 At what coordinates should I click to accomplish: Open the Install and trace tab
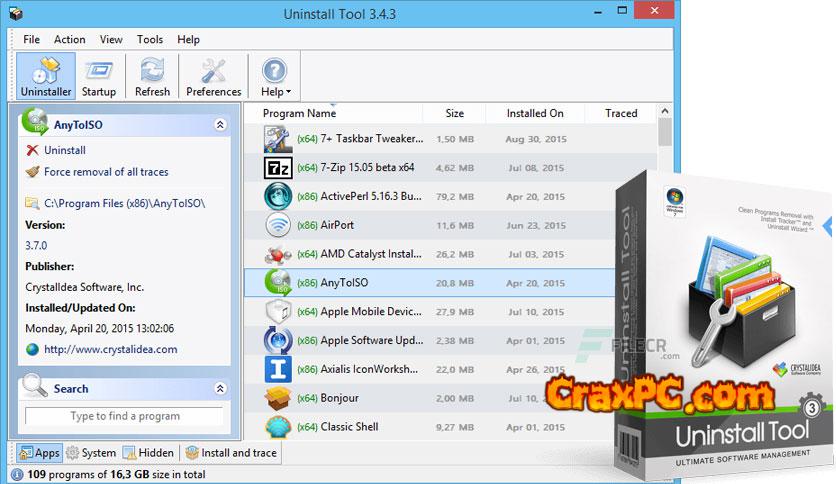click(x=231, y=453)
